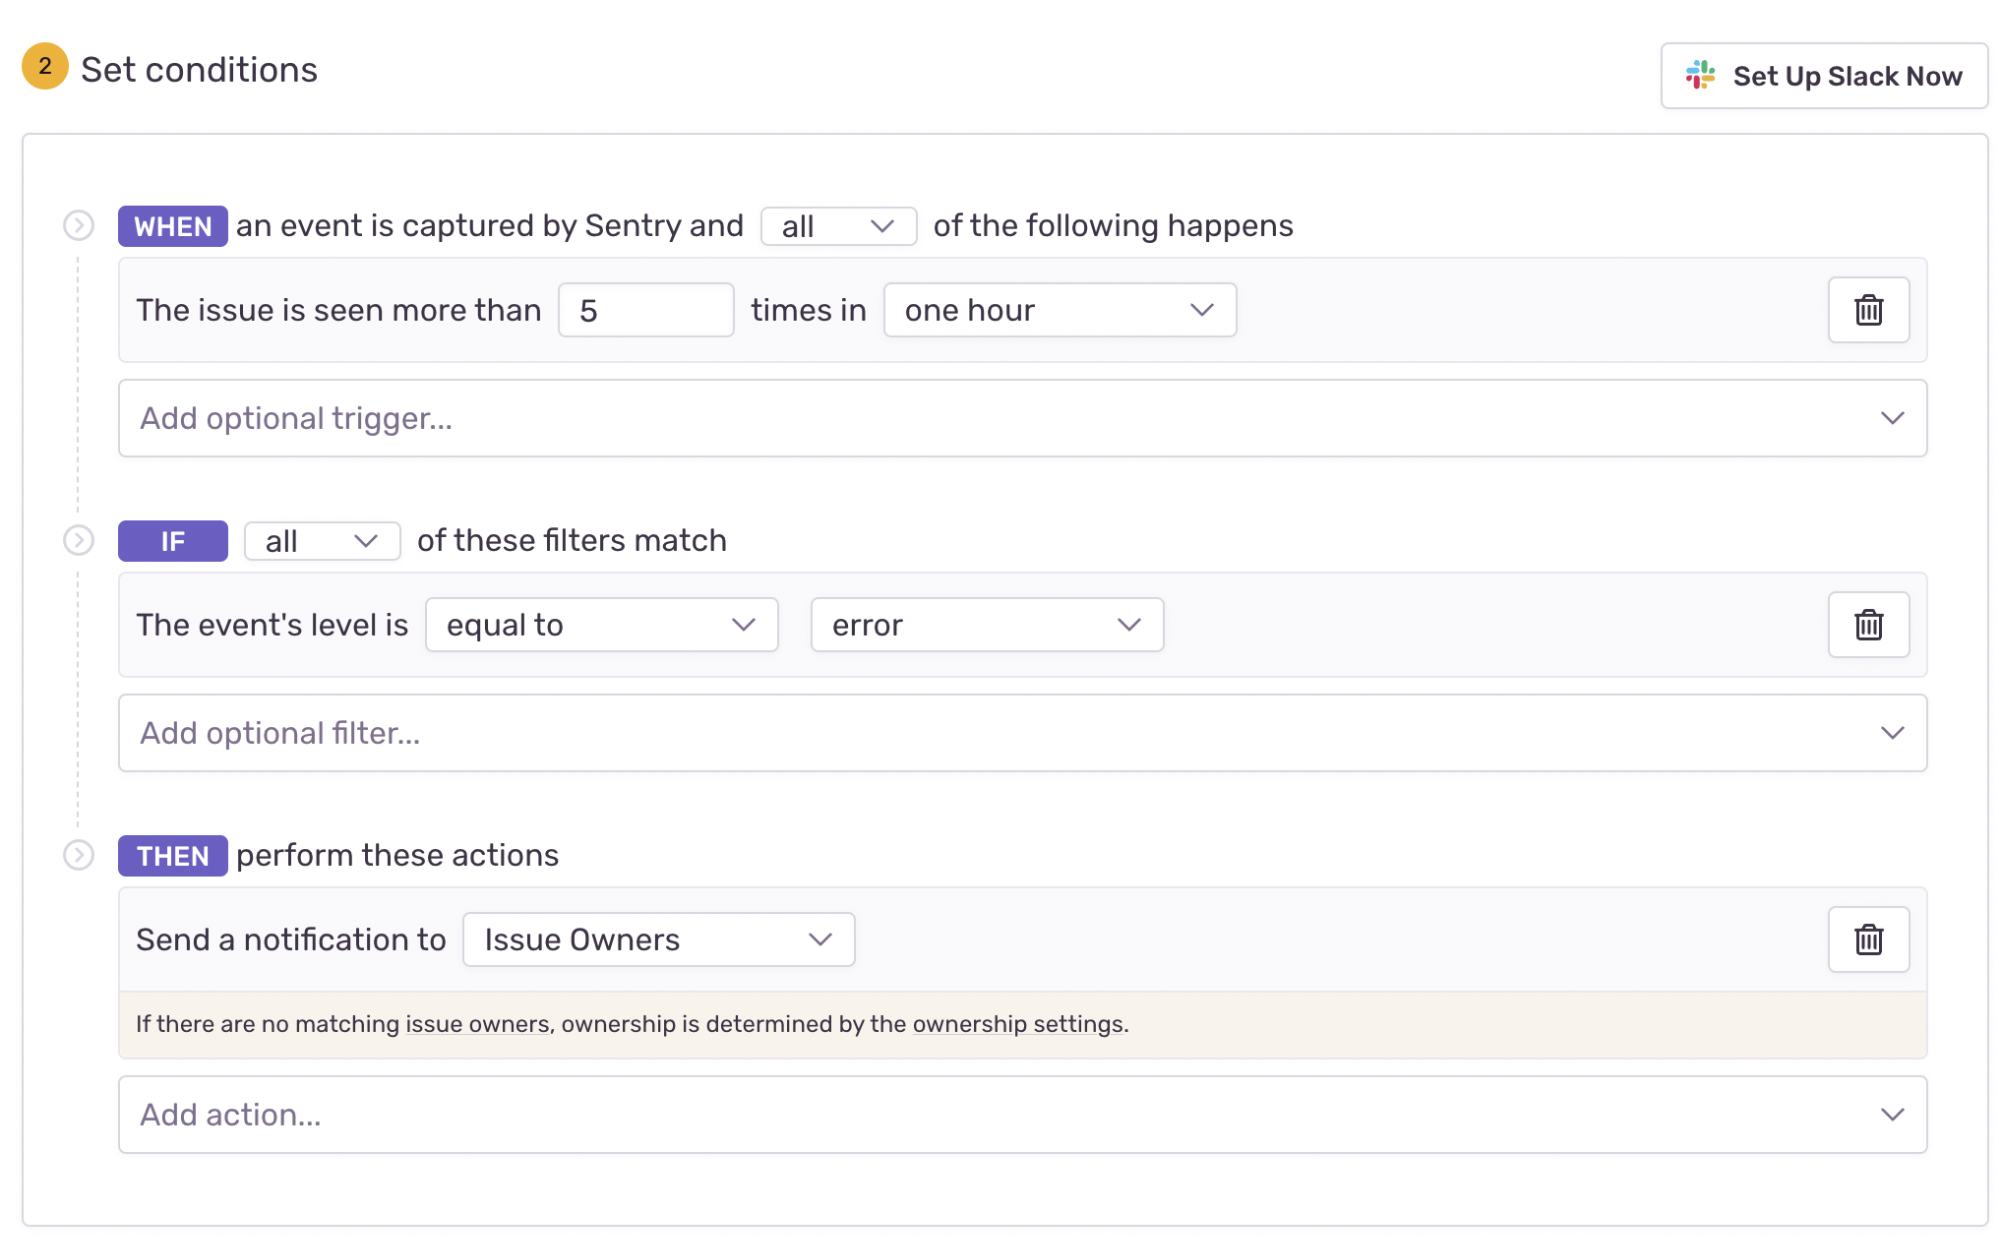The width and height of the screenshot is (1999, 1248).
Task: Expand the Add optional filter selector
Action: coord(1021,733)
